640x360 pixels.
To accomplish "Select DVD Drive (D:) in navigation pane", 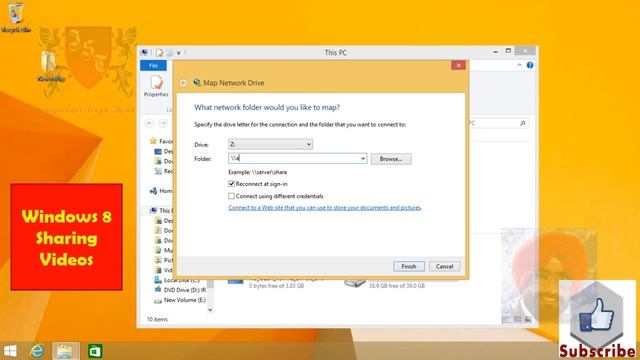I will [180, 290].
